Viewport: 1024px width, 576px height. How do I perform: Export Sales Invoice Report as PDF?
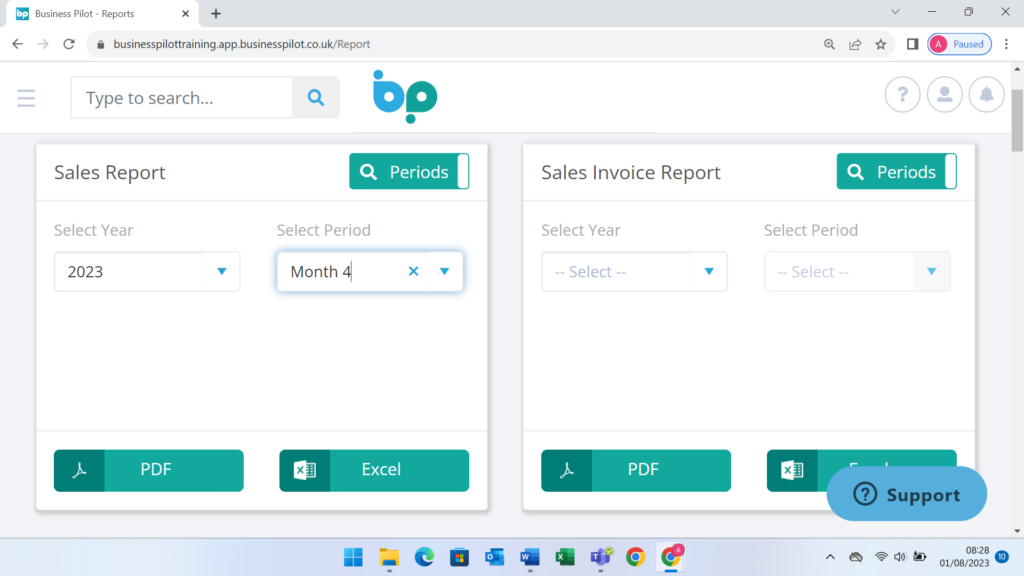tap(636, 470)
